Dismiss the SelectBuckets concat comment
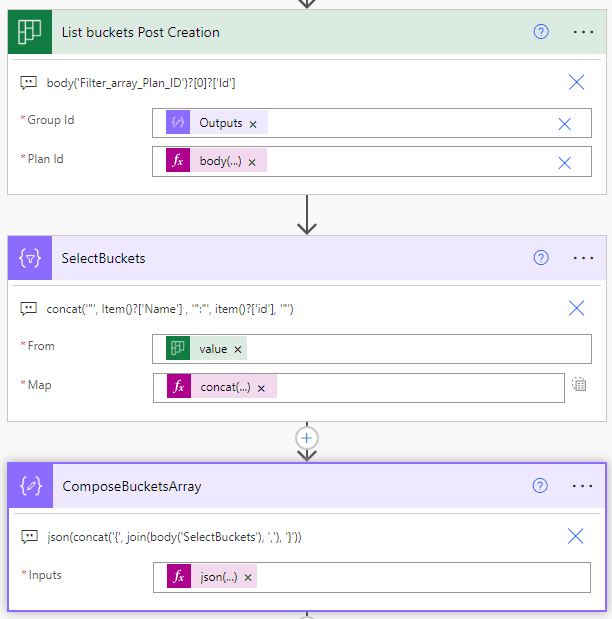612x619 pixels. 576,309
